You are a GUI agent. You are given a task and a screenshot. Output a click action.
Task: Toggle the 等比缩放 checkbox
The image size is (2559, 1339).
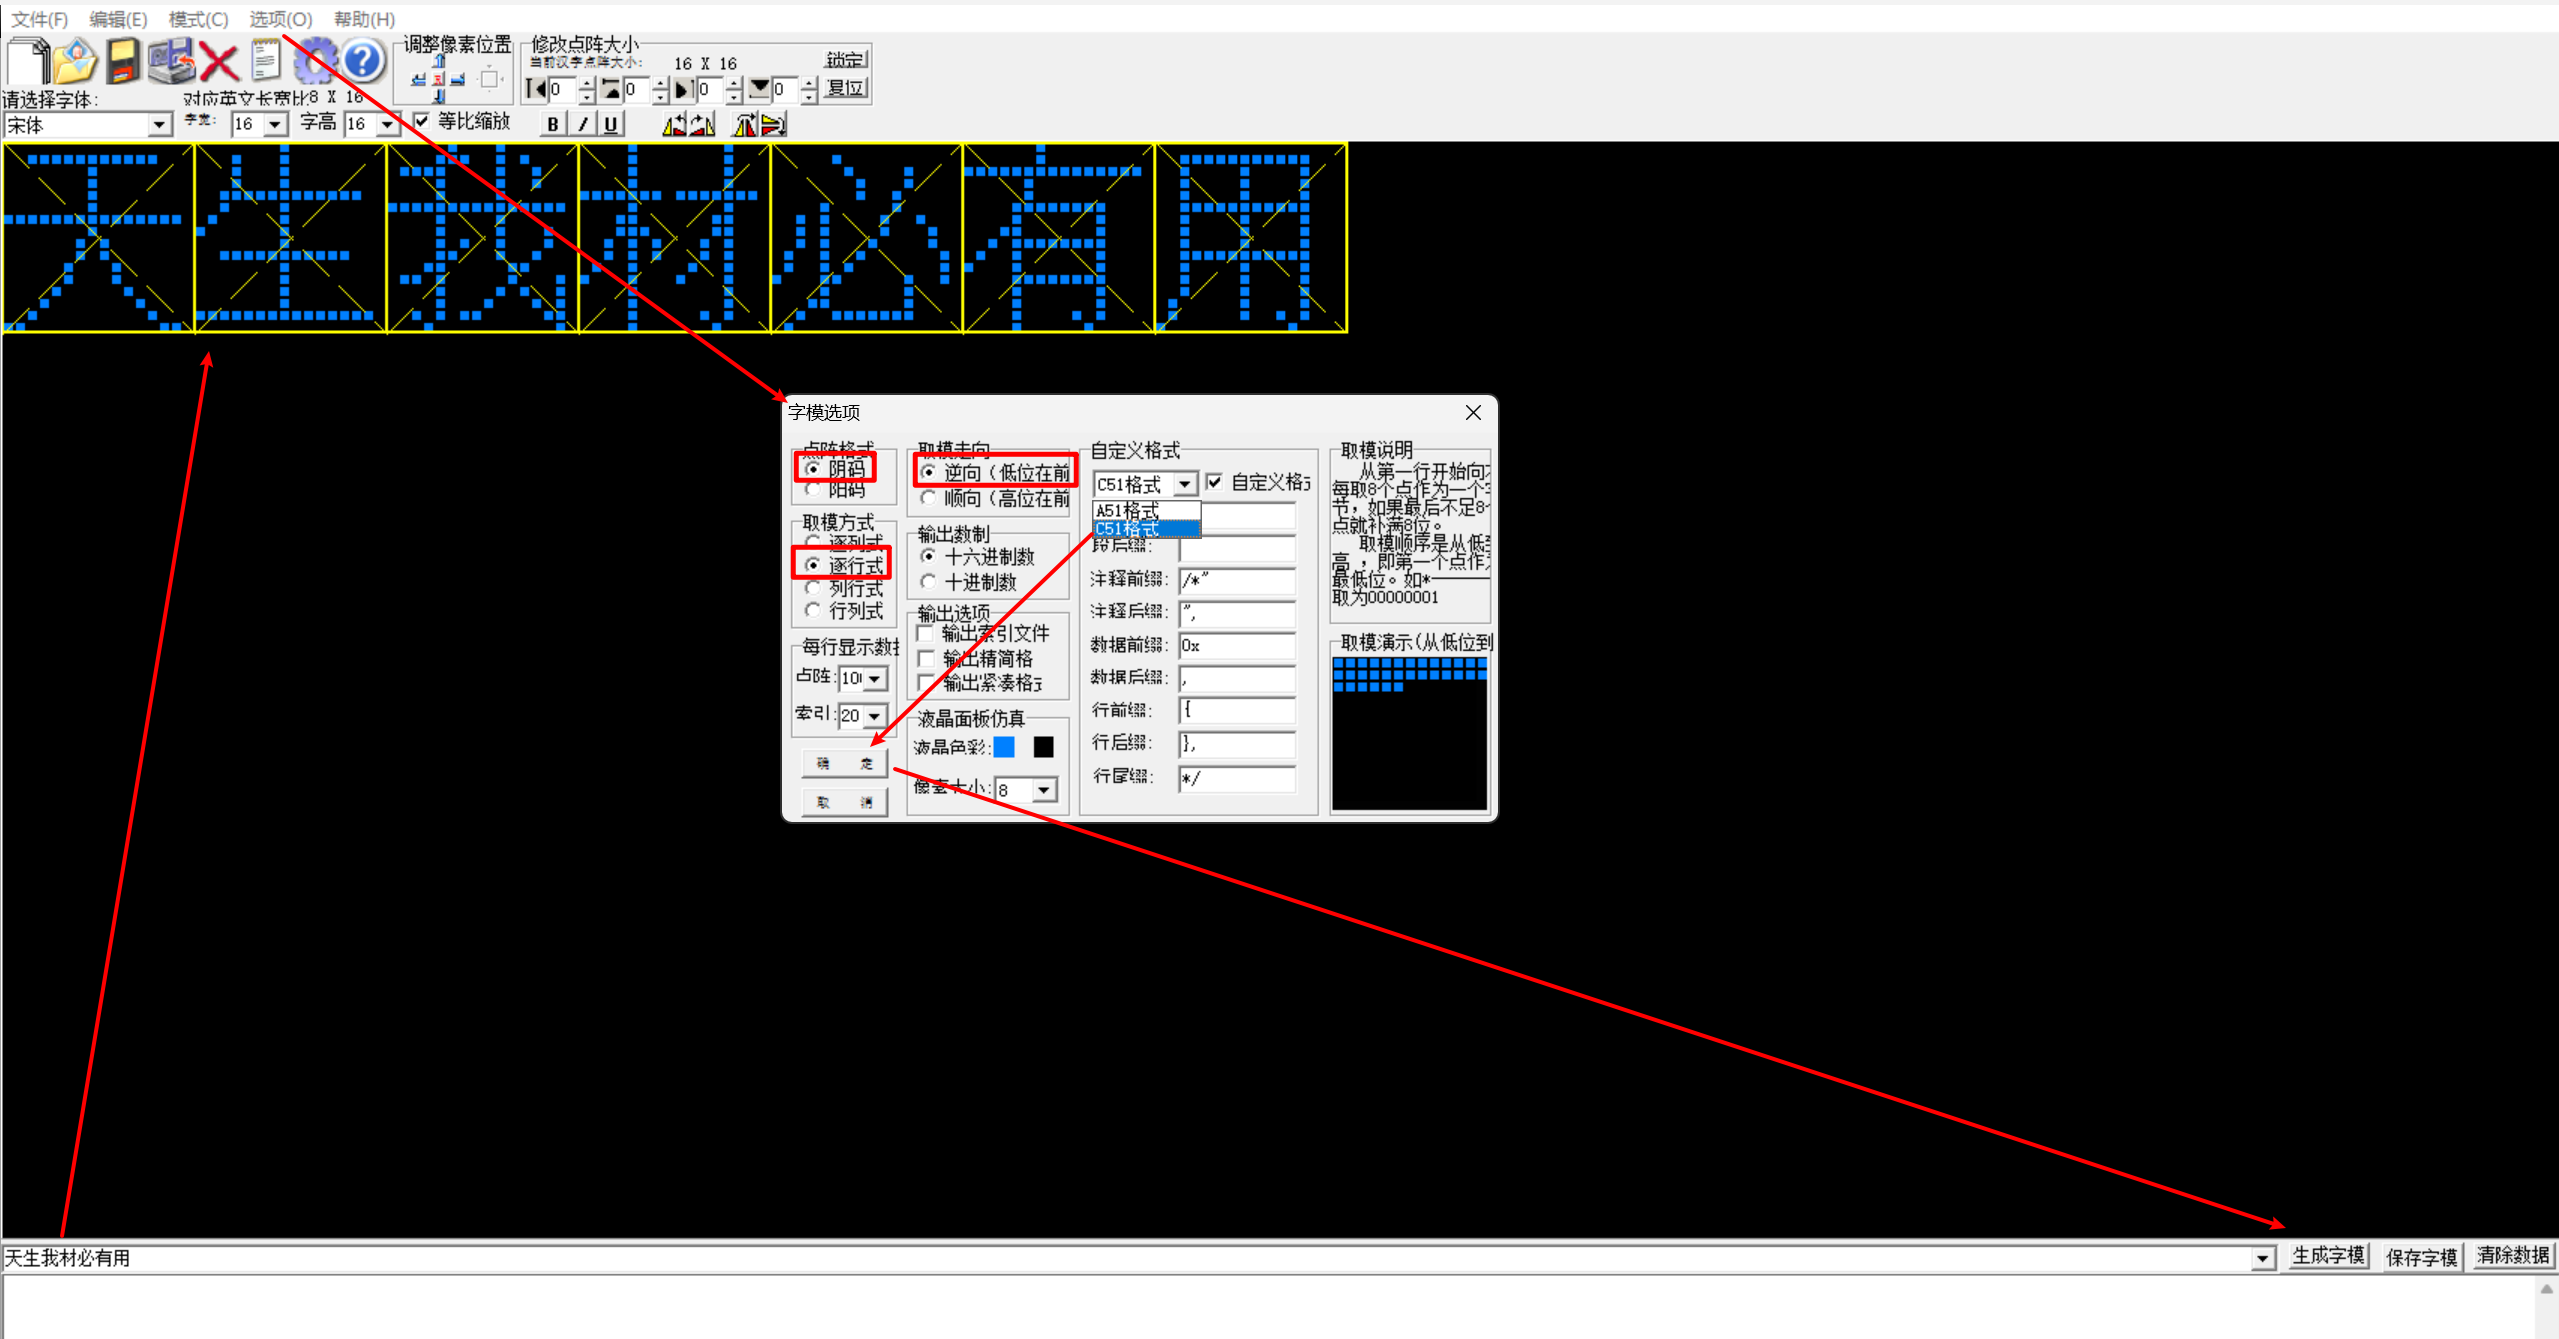[422, 121]
